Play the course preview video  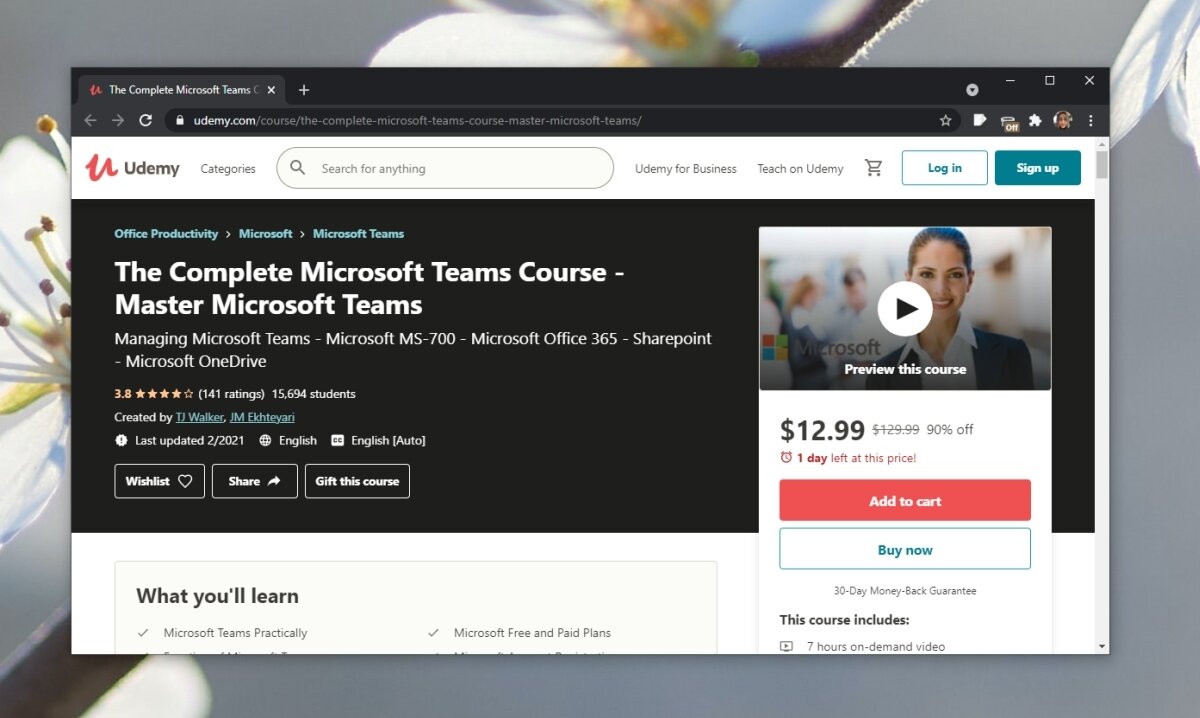pos(904,308)
